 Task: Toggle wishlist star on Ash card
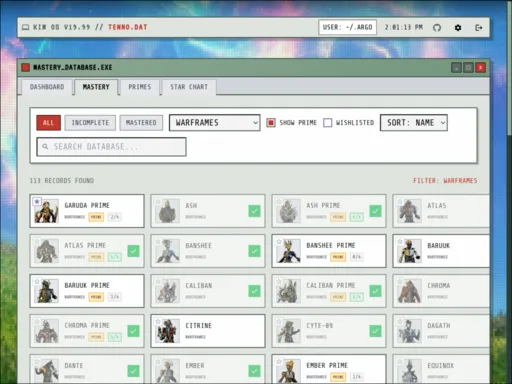(x=158, y=201)
